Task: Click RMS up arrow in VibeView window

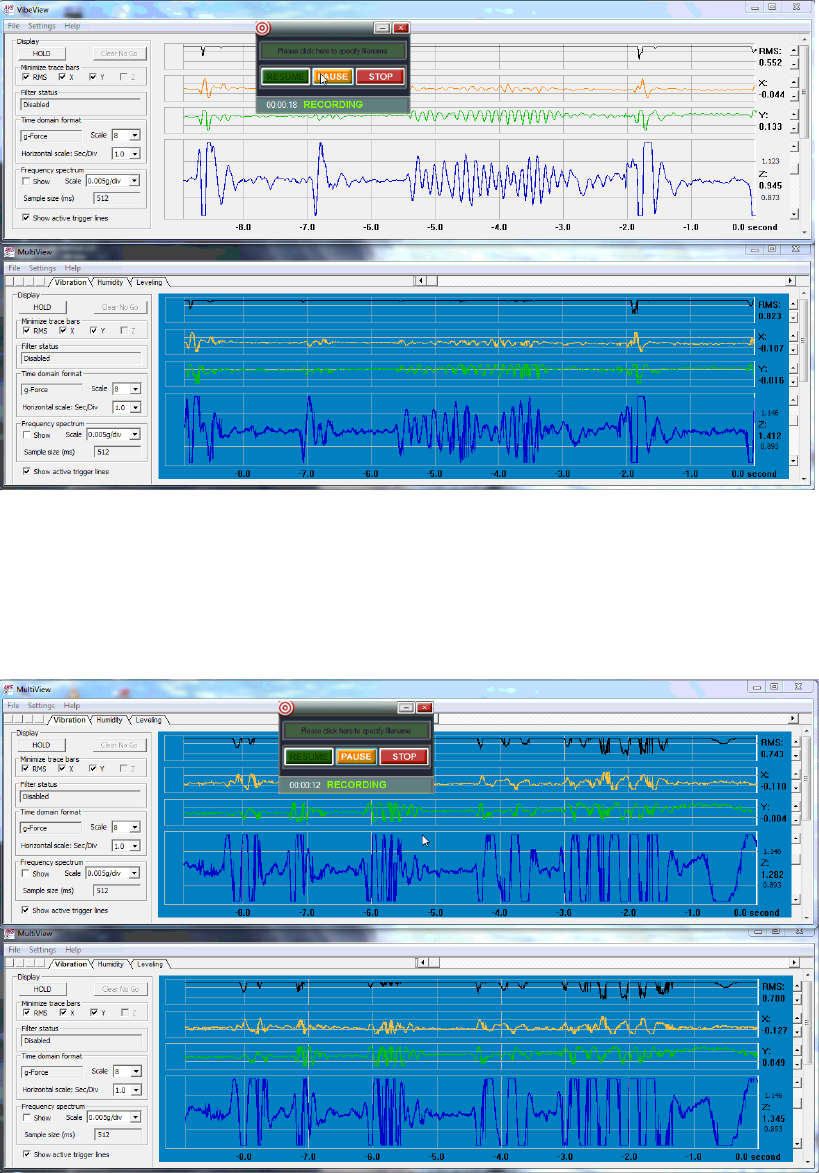Action: pyautogui.click(x=794, y=51)
